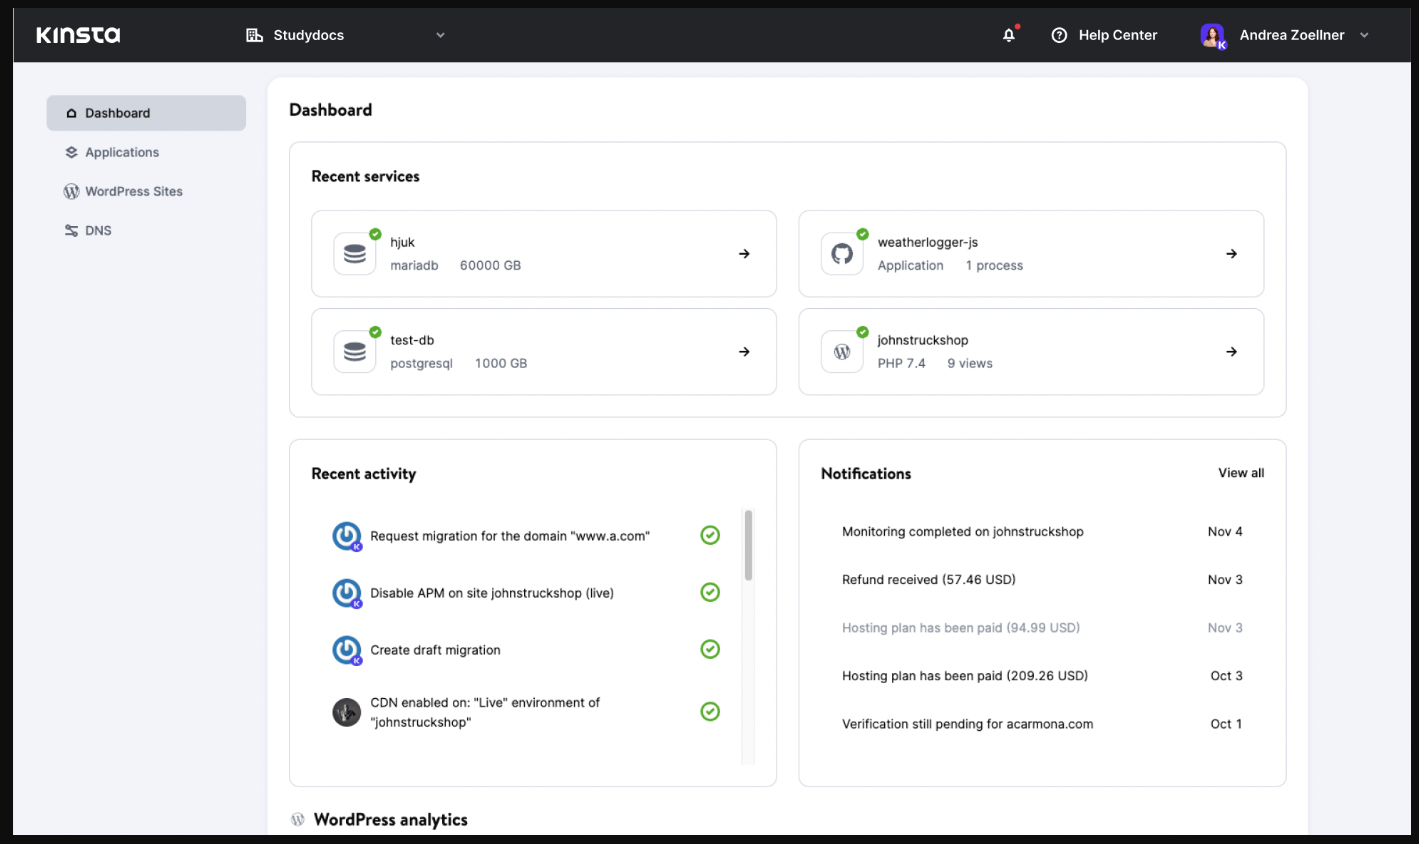Expand the user account menu chevron
The width and height of the screenshot is (1419, 844).
[1364, 35]
